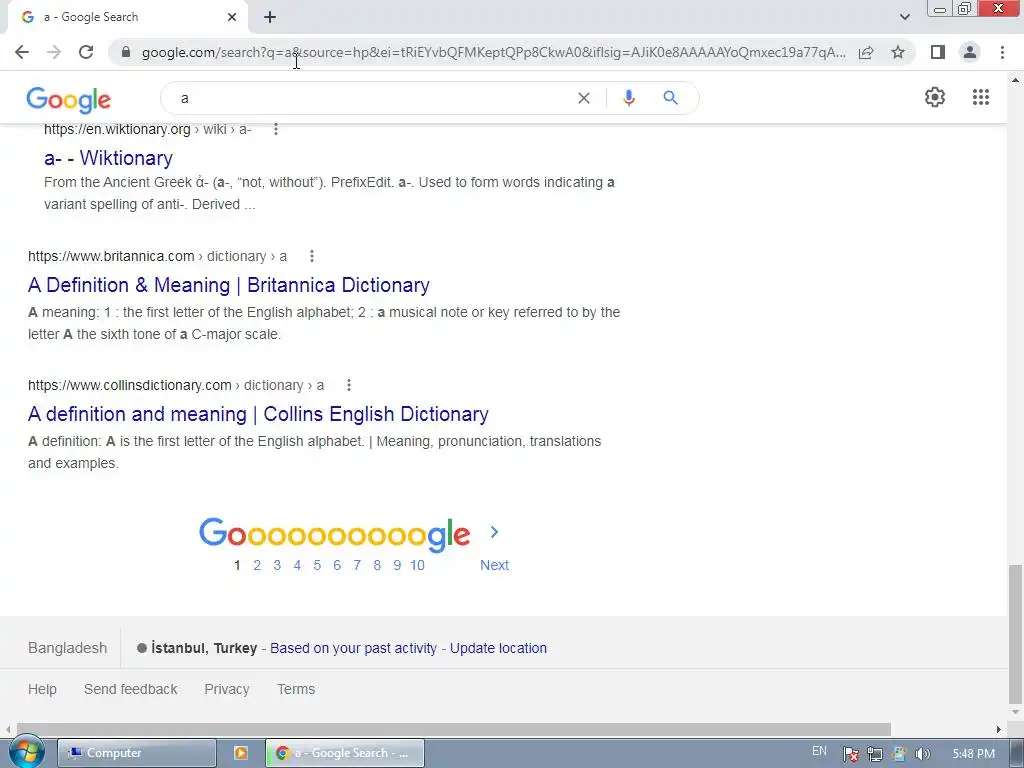Click the pagination right chevron arrow
Screen dimensions: 1024x768
494,532
